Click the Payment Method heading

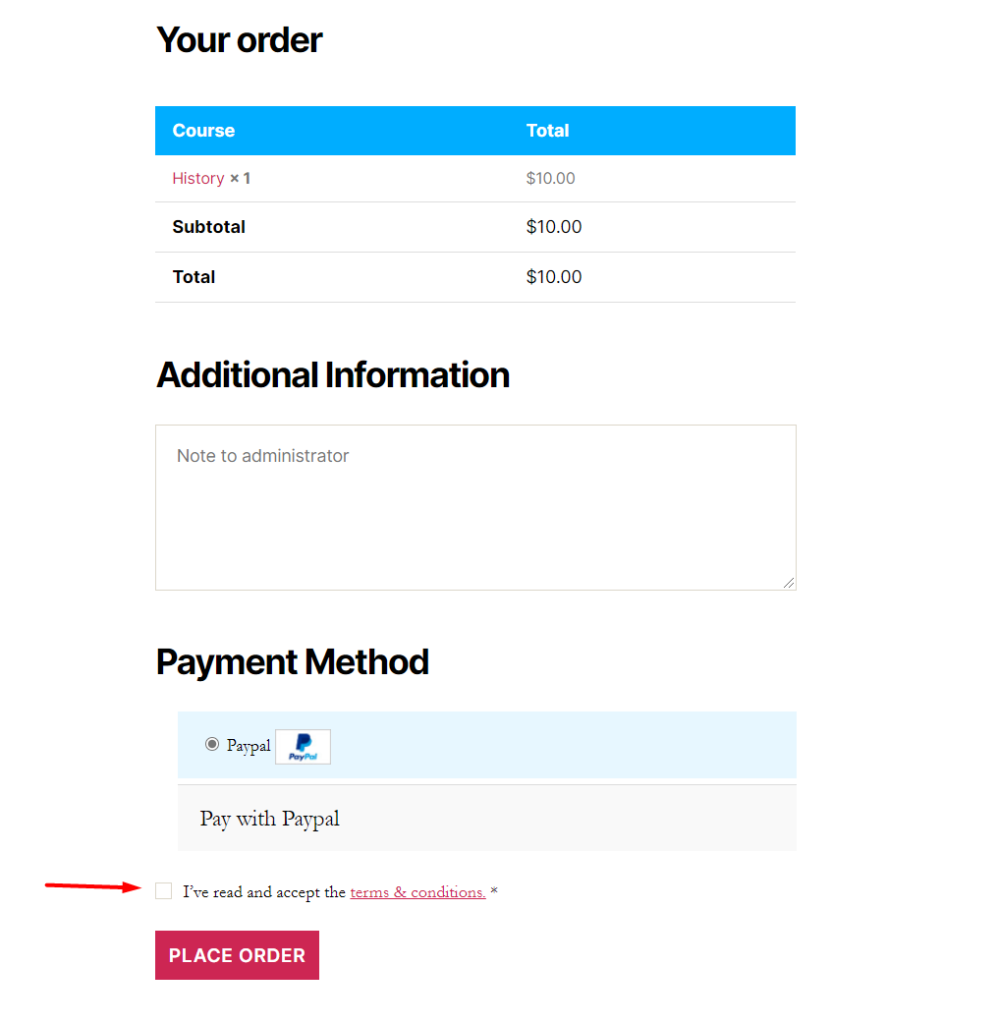pyautogui.click(x=293, y=662)
